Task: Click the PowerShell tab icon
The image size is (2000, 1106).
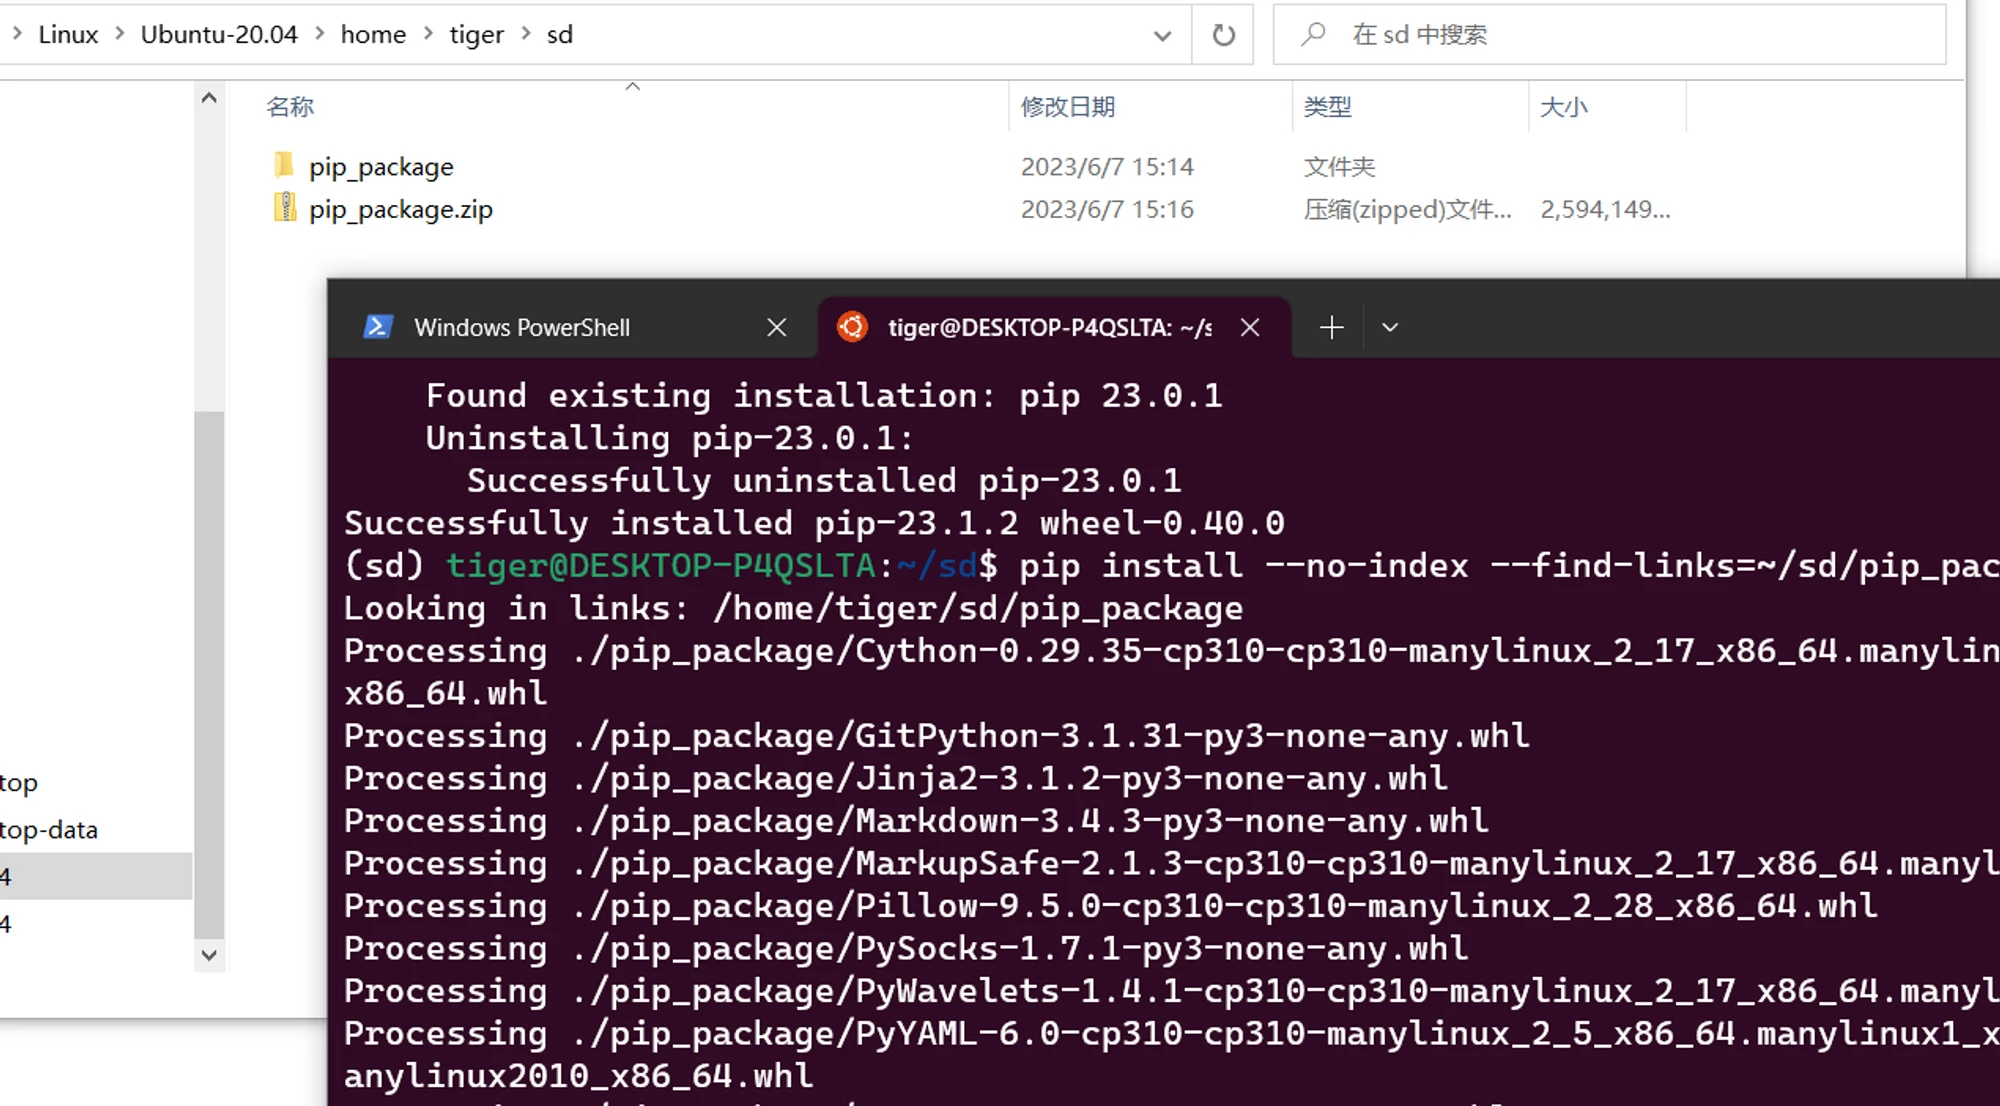Action: pyautogui.click(x=377, y=327)
